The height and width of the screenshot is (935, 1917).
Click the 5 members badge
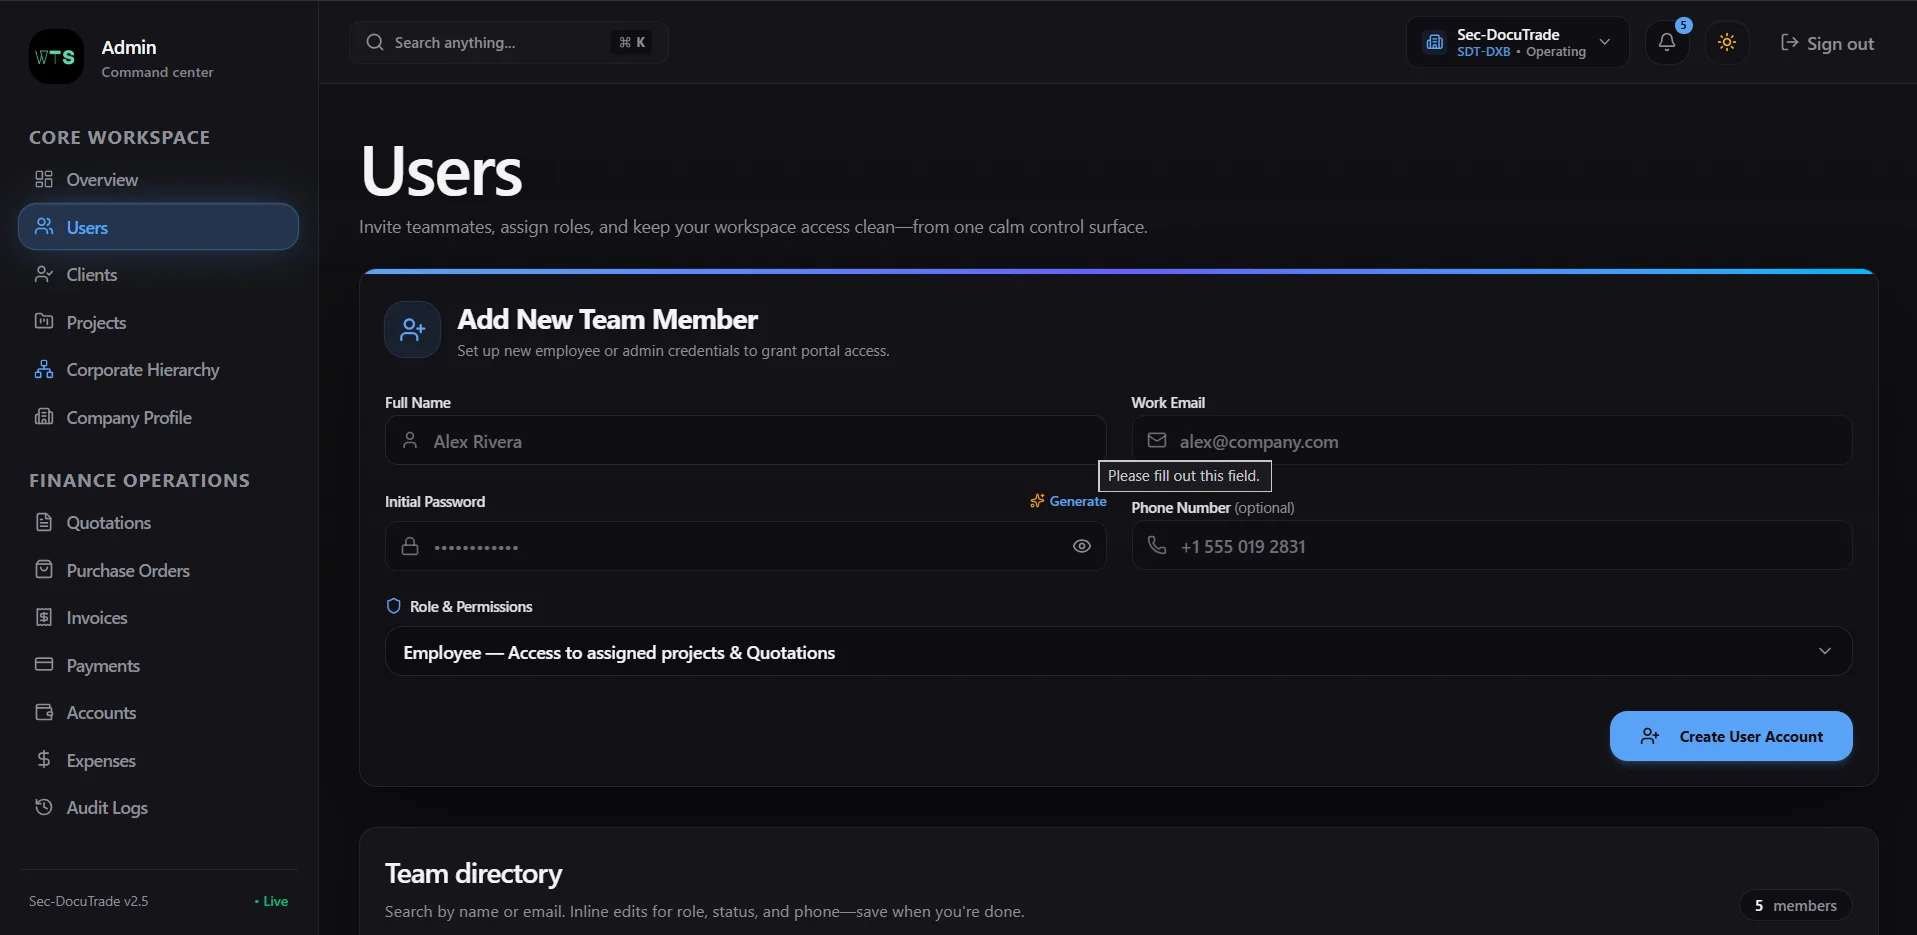1795,905
